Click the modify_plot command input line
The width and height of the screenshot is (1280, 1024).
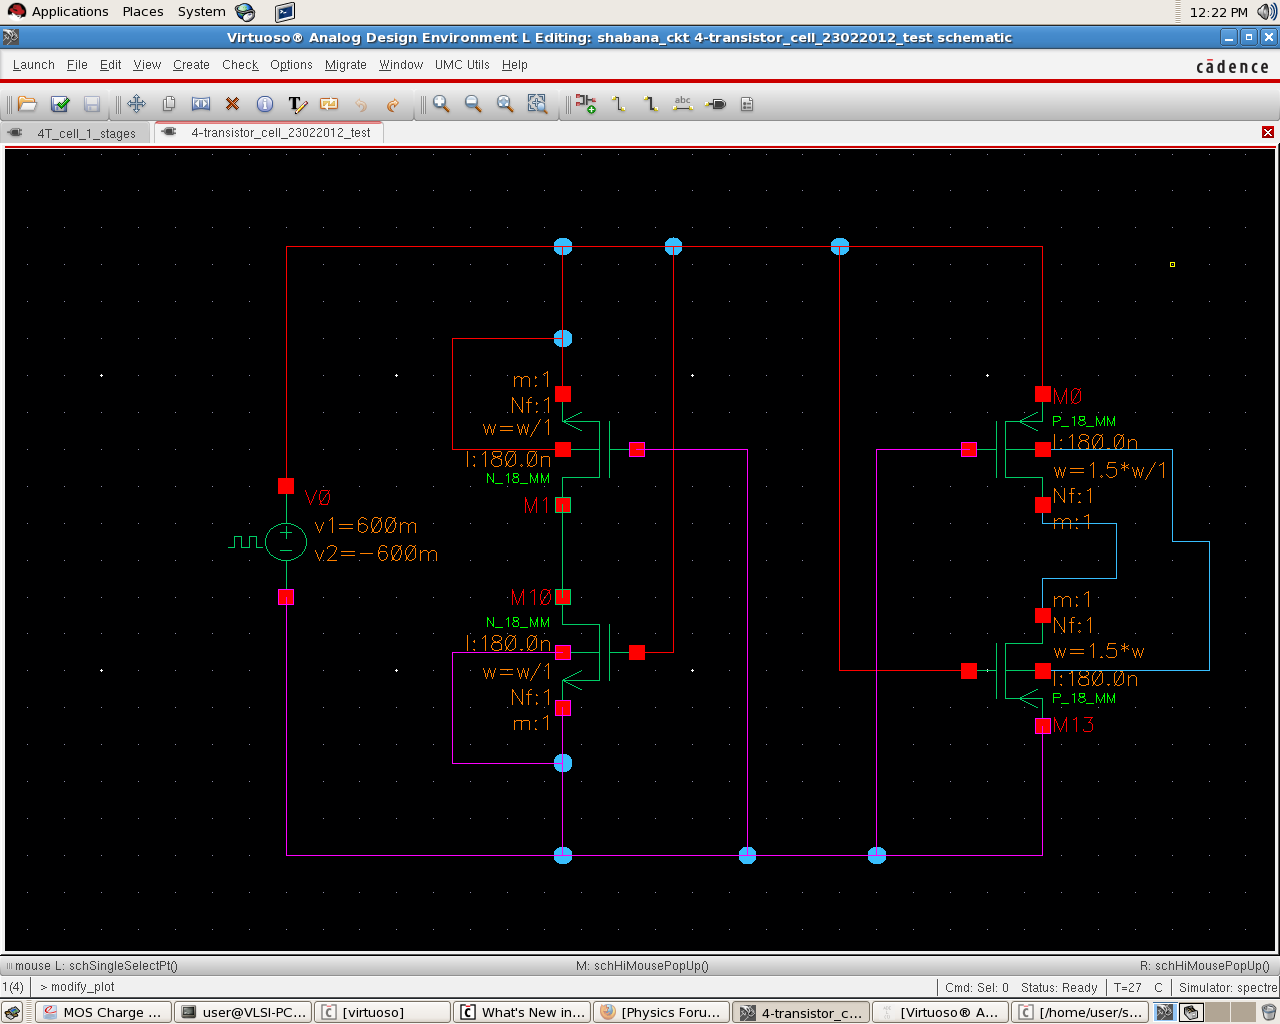(x=485, y=987)
